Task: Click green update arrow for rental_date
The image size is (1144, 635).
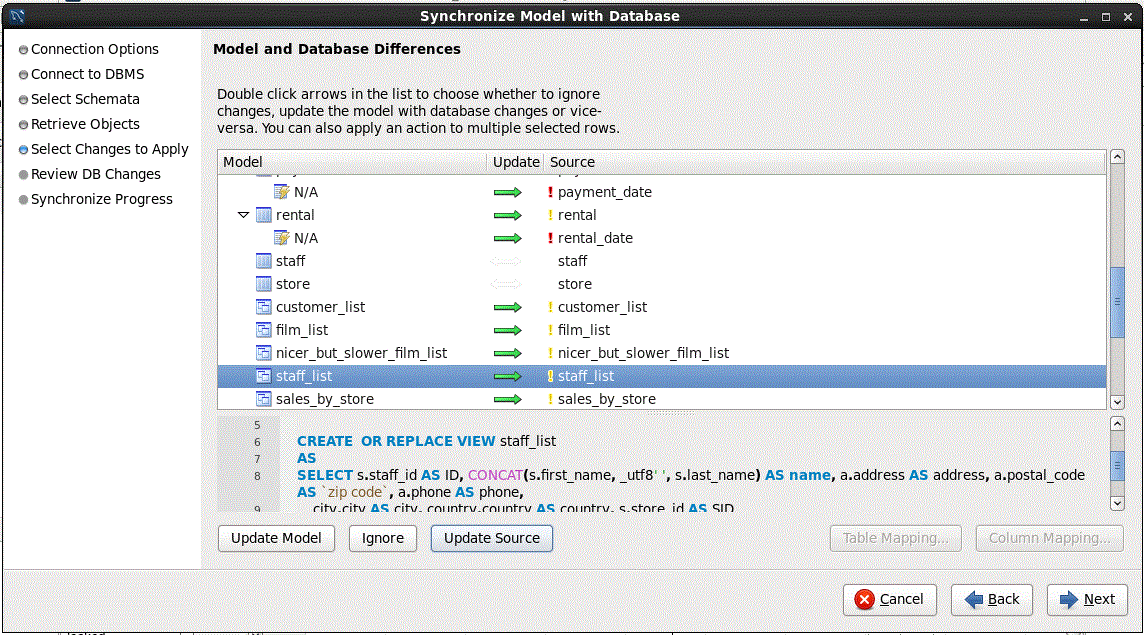Action: 508,238
